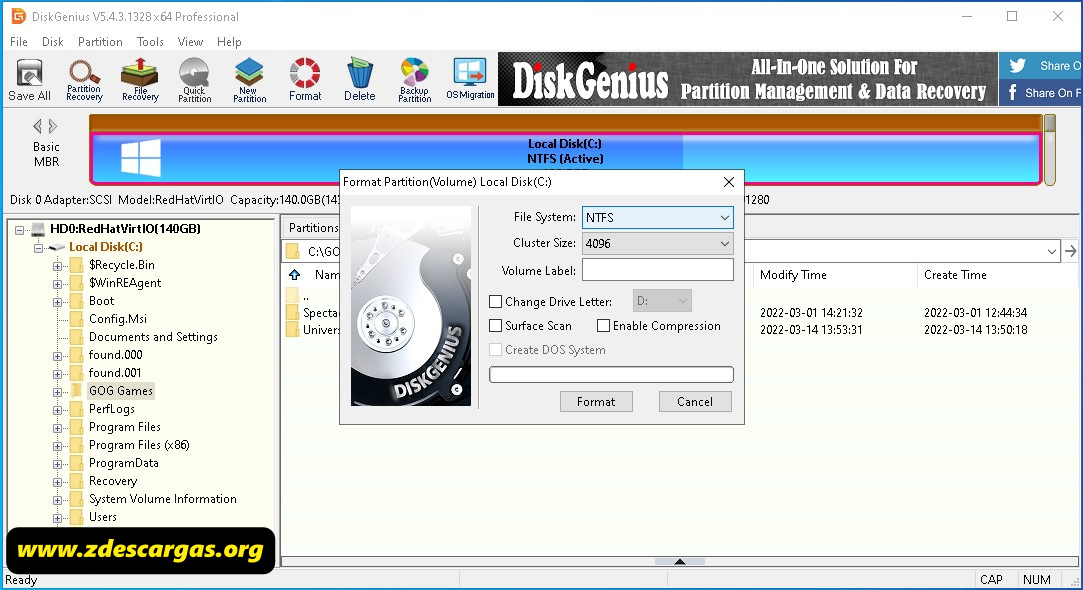Viewport: 1083px width, 590px height.
Task: Tick the Surface Scan checkbox
Action: 495,325
